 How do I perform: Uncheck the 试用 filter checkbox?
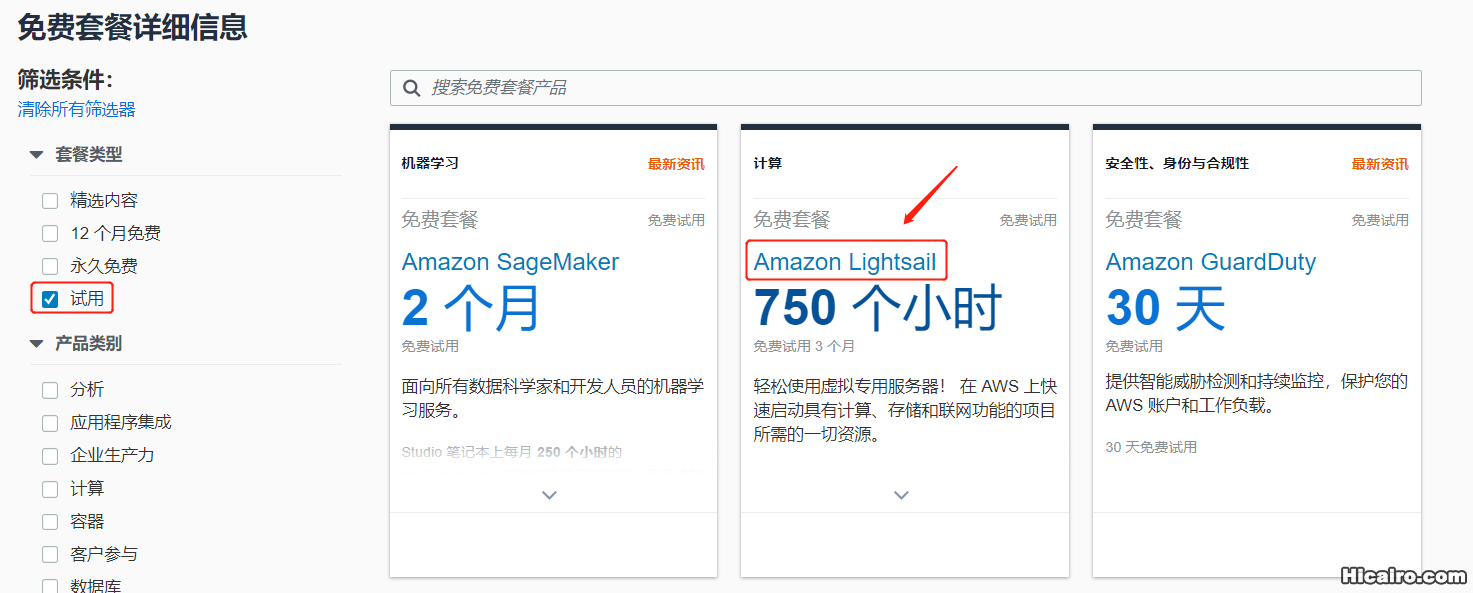(50, 299)
